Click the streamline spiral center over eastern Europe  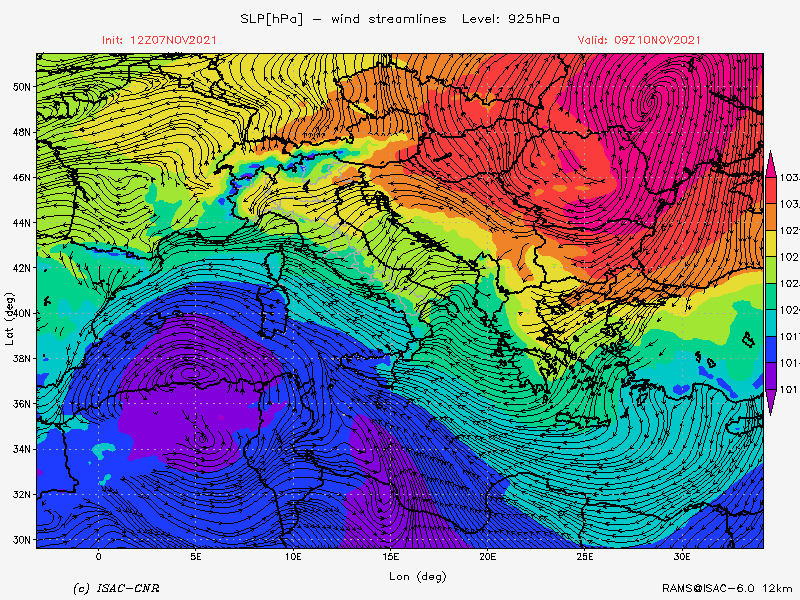tap(648, 102)
